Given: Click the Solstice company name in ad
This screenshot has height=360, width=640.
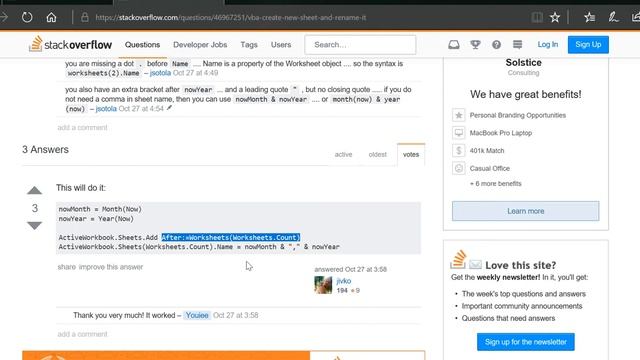Looking at the screenshot, I should point(524,62).
